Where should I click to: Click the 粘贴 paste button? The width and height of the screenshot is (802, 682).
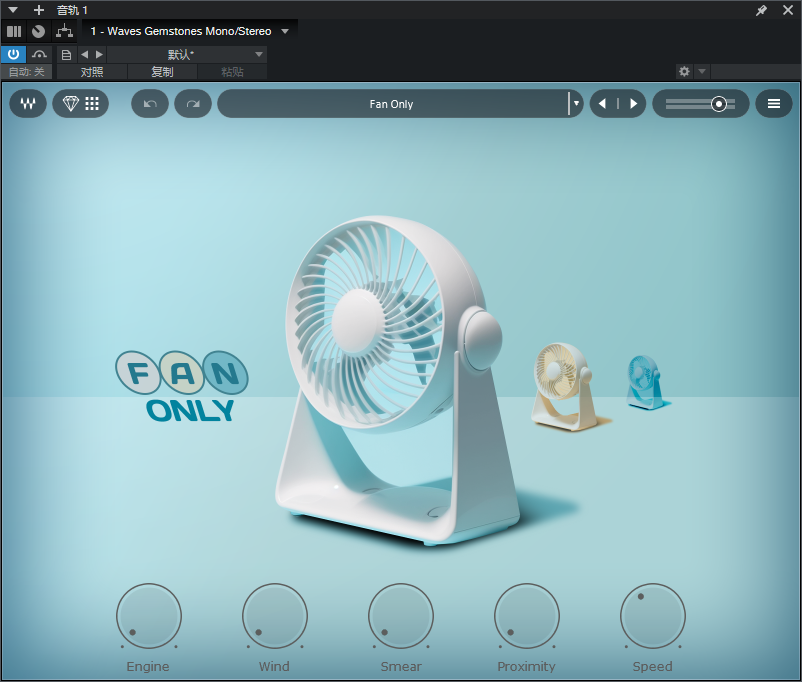pyautogui.click(x=232, y=72)
